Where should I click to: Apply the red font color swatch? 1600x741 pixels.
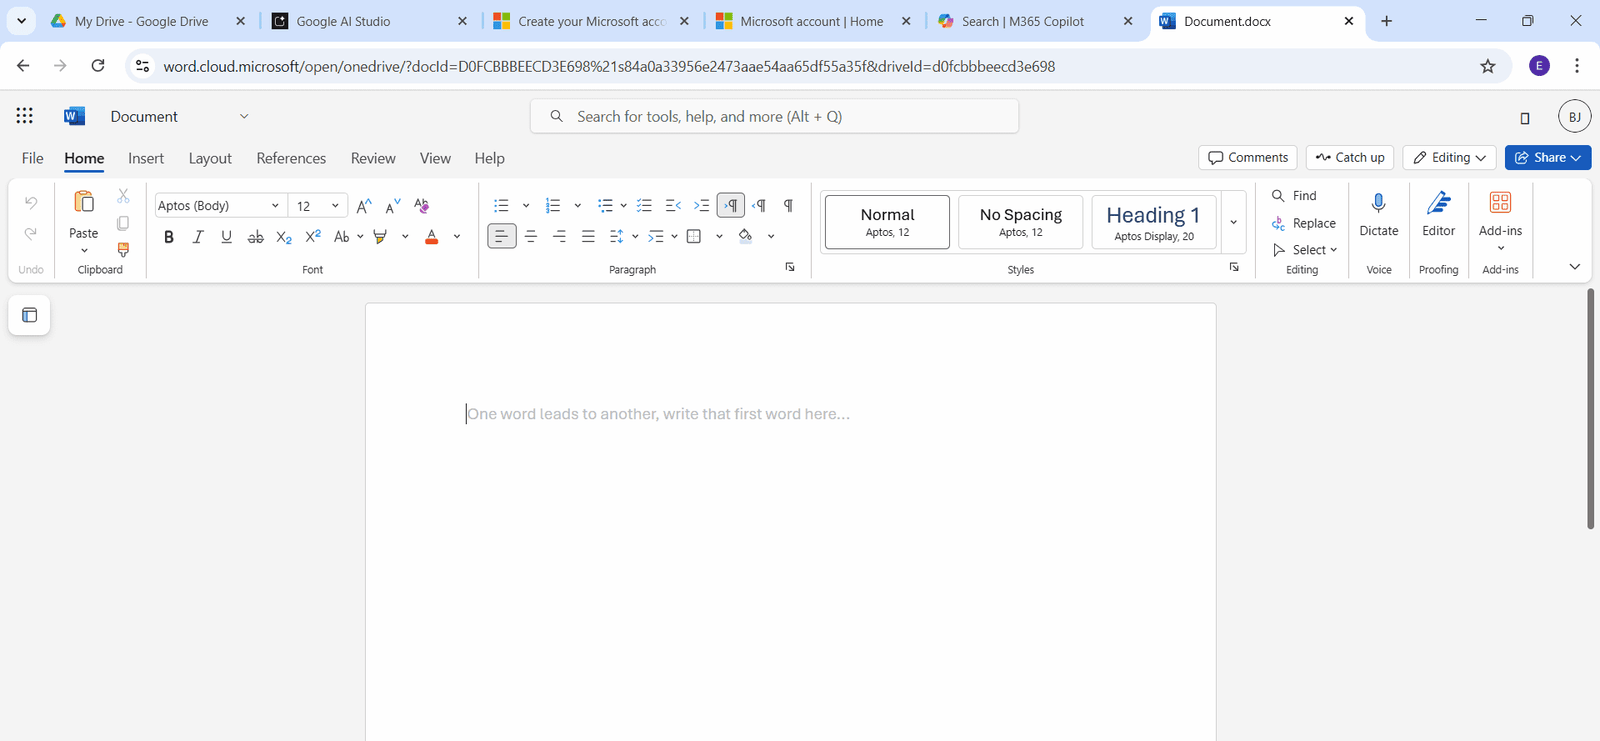432,237
